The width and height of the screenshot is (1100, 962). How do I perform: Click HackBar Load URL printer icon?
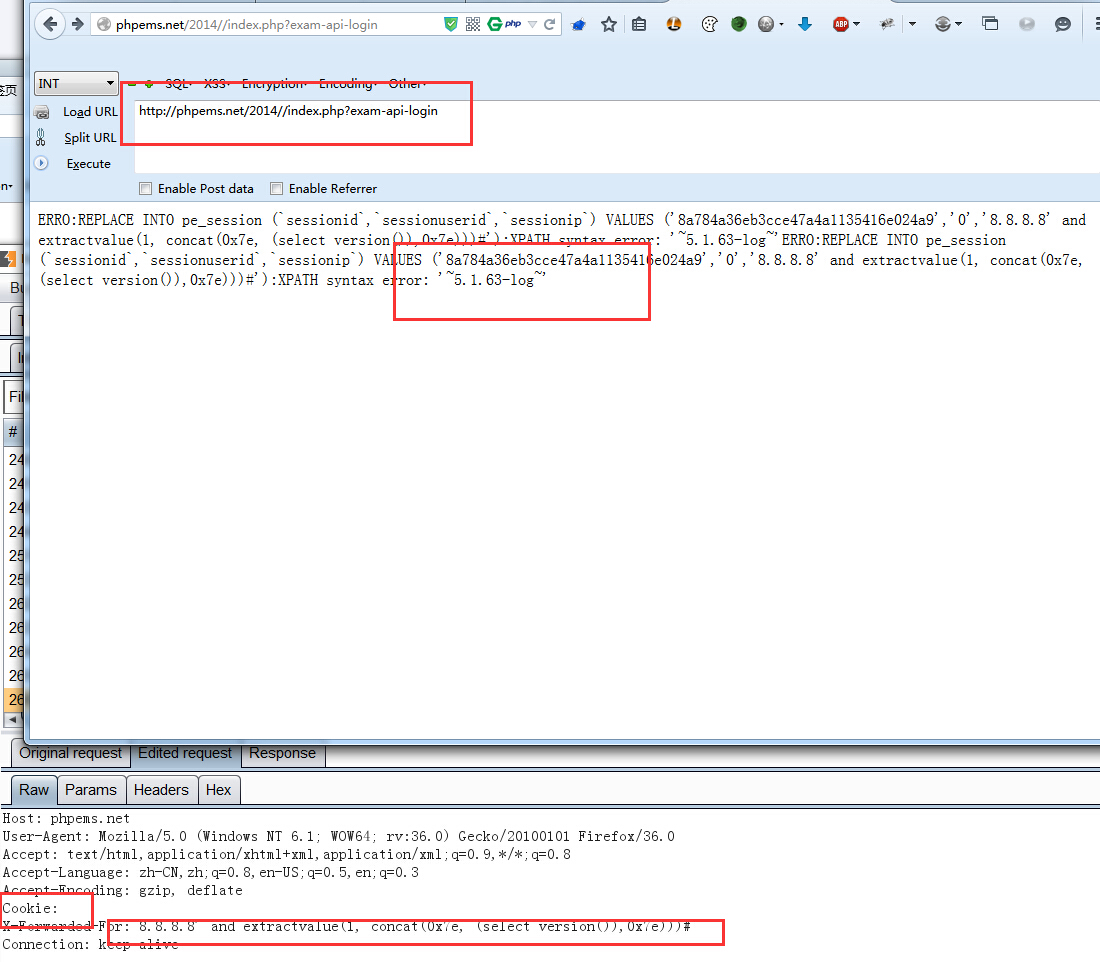pyautogui.click(x=42, y=112)
